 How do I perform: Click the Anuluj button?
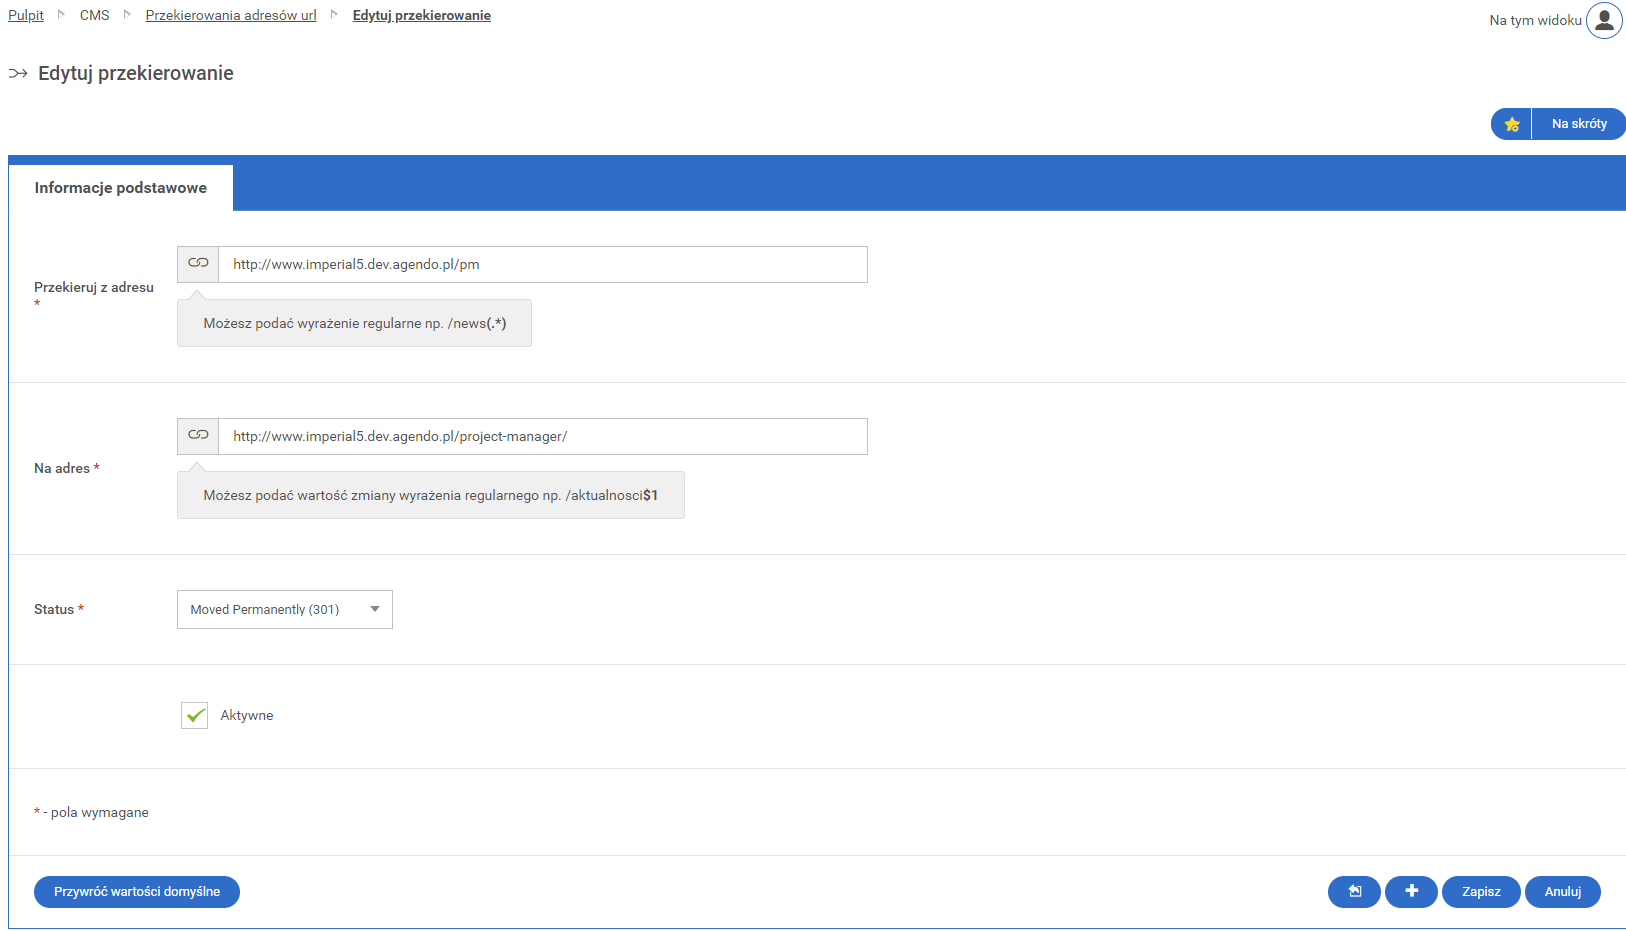(x=1562, y=891)
